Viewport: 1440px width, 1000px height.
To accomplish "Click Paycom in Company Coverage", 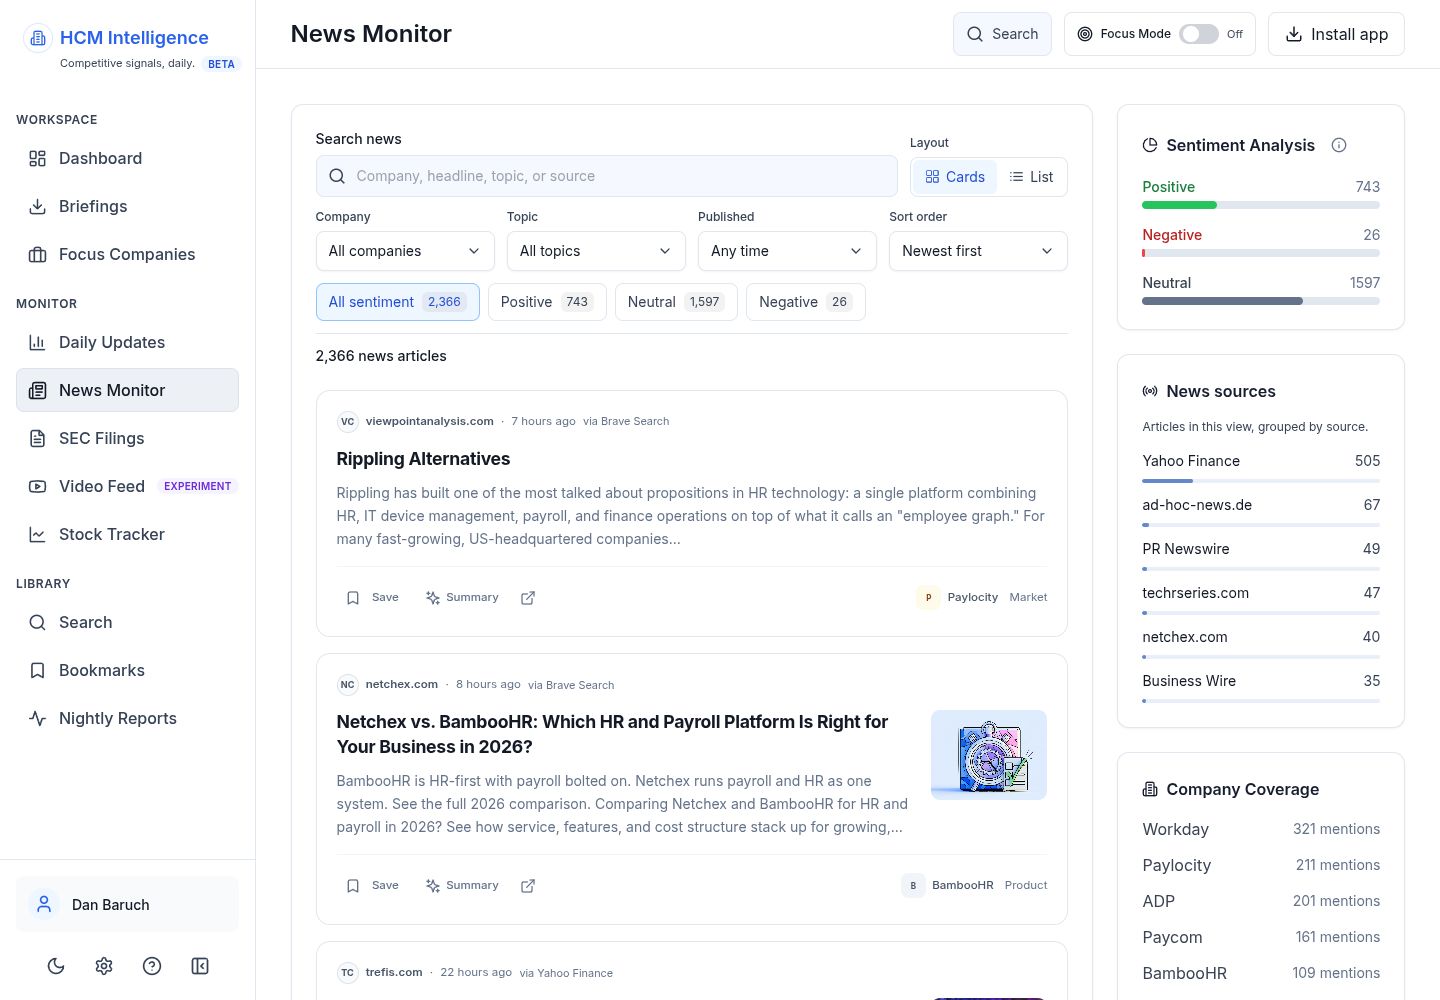I will (x=1172, y=937).
